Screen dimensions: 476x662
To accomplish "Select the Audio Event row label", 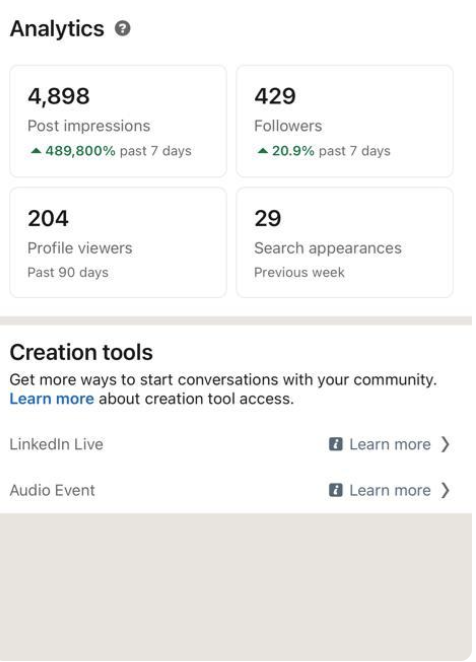I will [x=52, y=490].
